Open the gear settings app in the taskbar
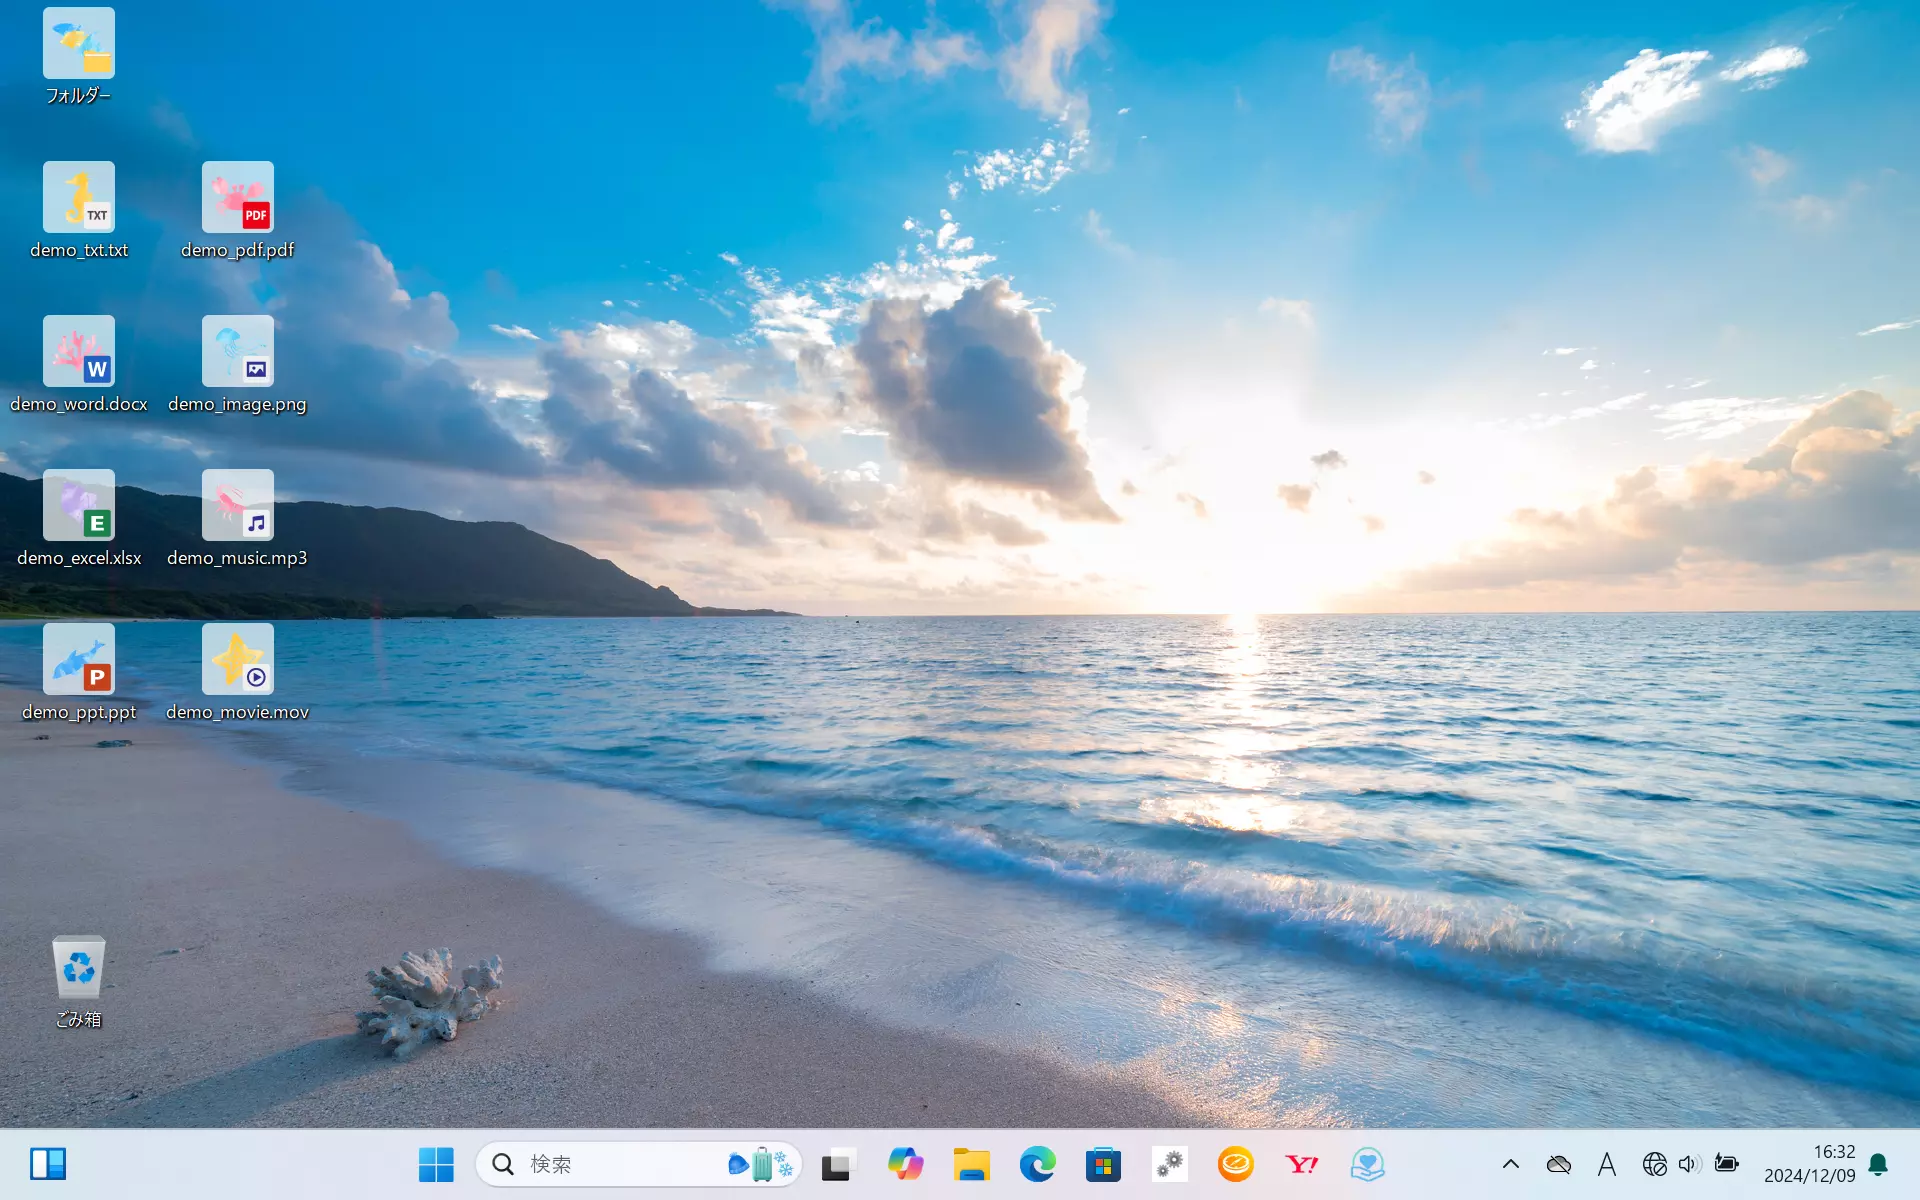The image size is (1920, 1200). click(1169, 1164)
